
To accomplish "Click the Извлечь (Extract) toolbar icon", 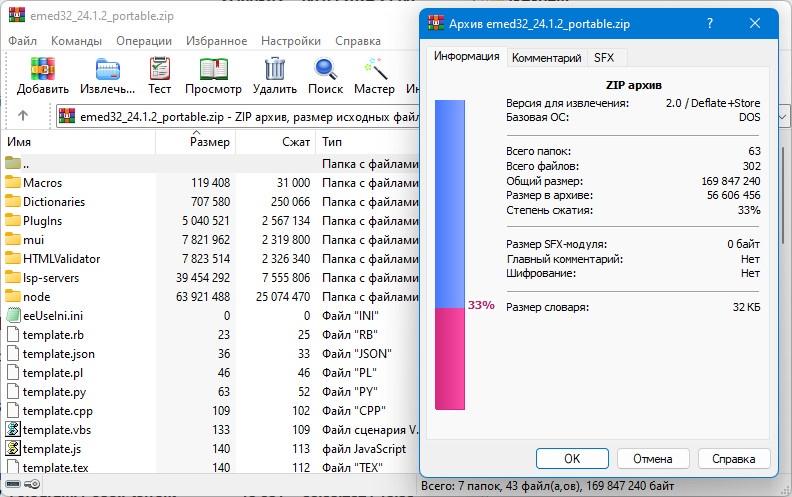I will click(108, 69).
